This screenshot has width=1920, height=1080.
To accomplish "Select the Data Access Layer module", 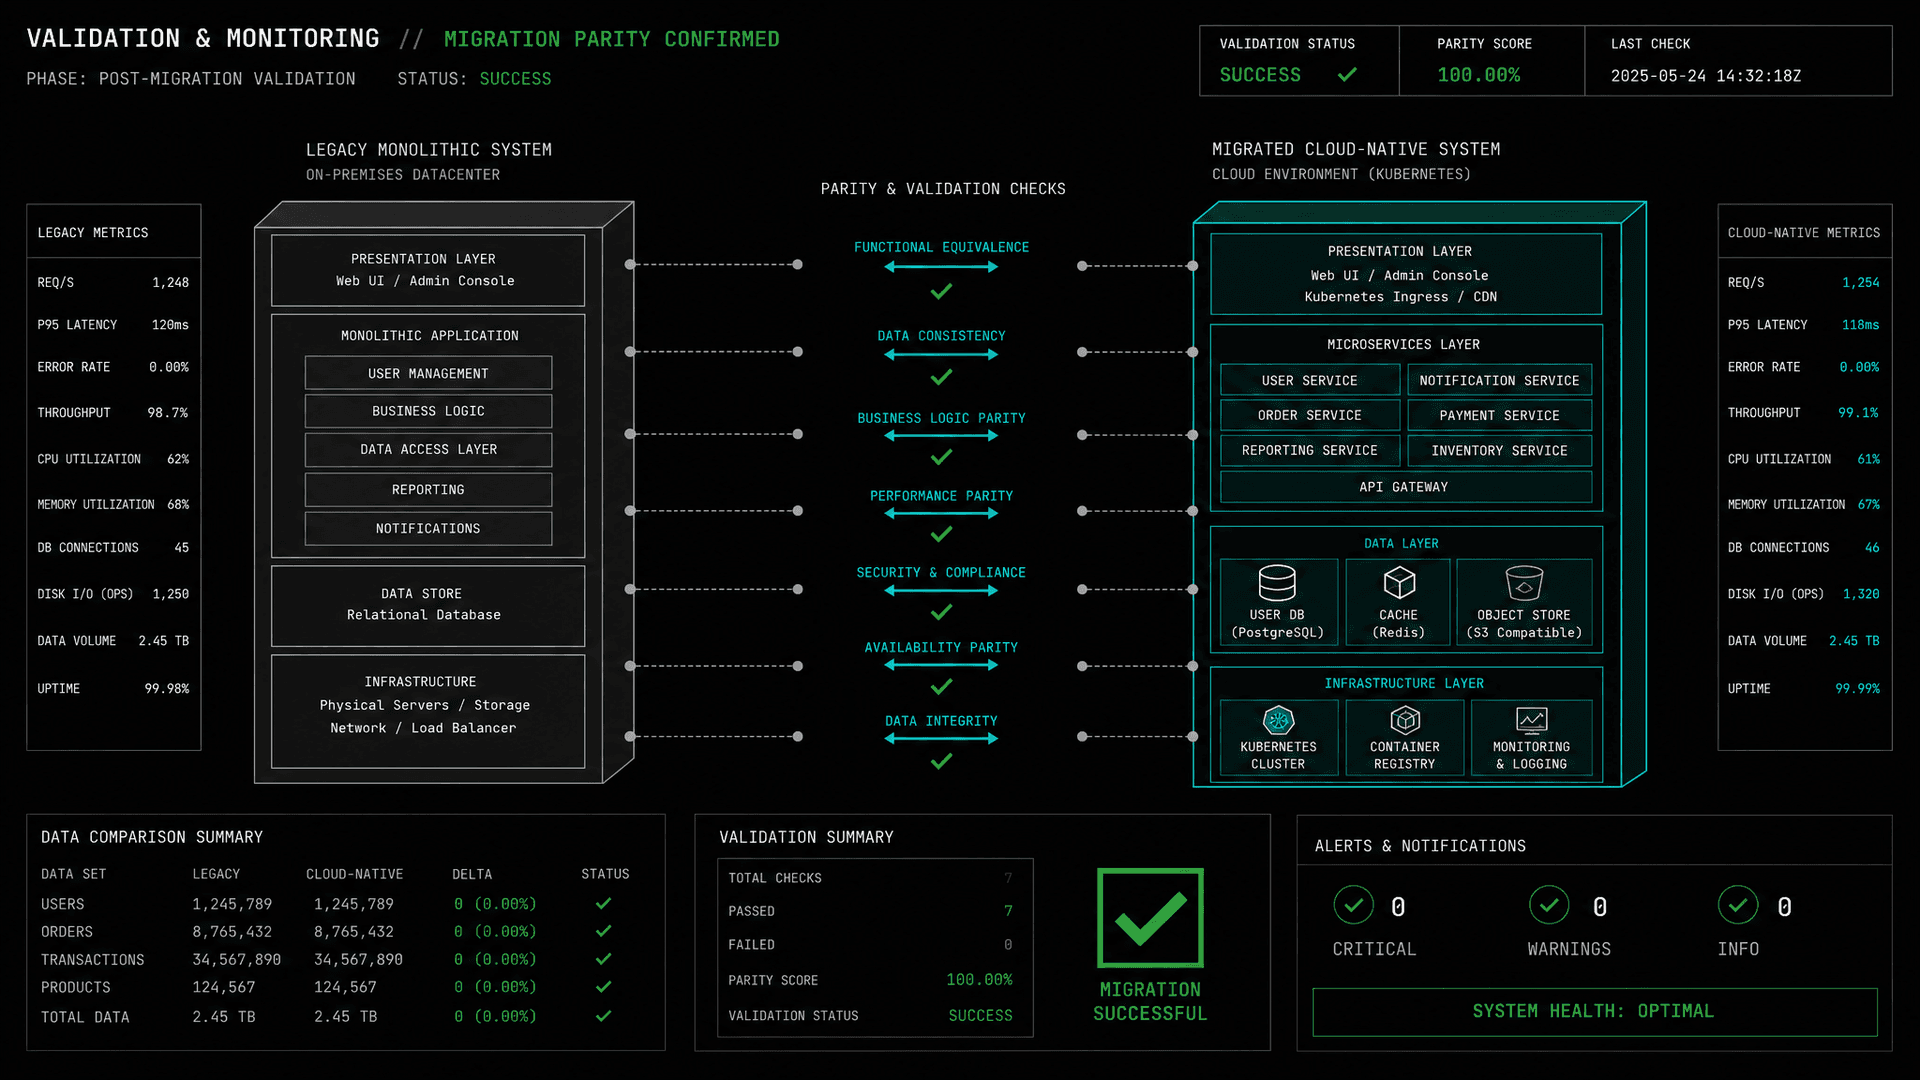I will click(x=428, y=449).
